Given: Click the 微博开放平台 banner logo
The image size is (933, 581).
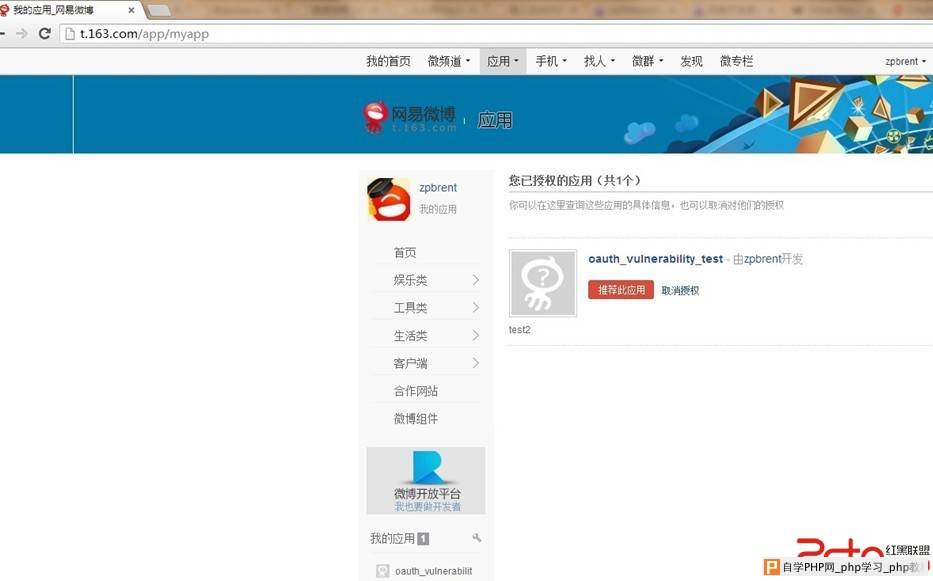Looking at the screenshot, I should (x=427, y=468).
